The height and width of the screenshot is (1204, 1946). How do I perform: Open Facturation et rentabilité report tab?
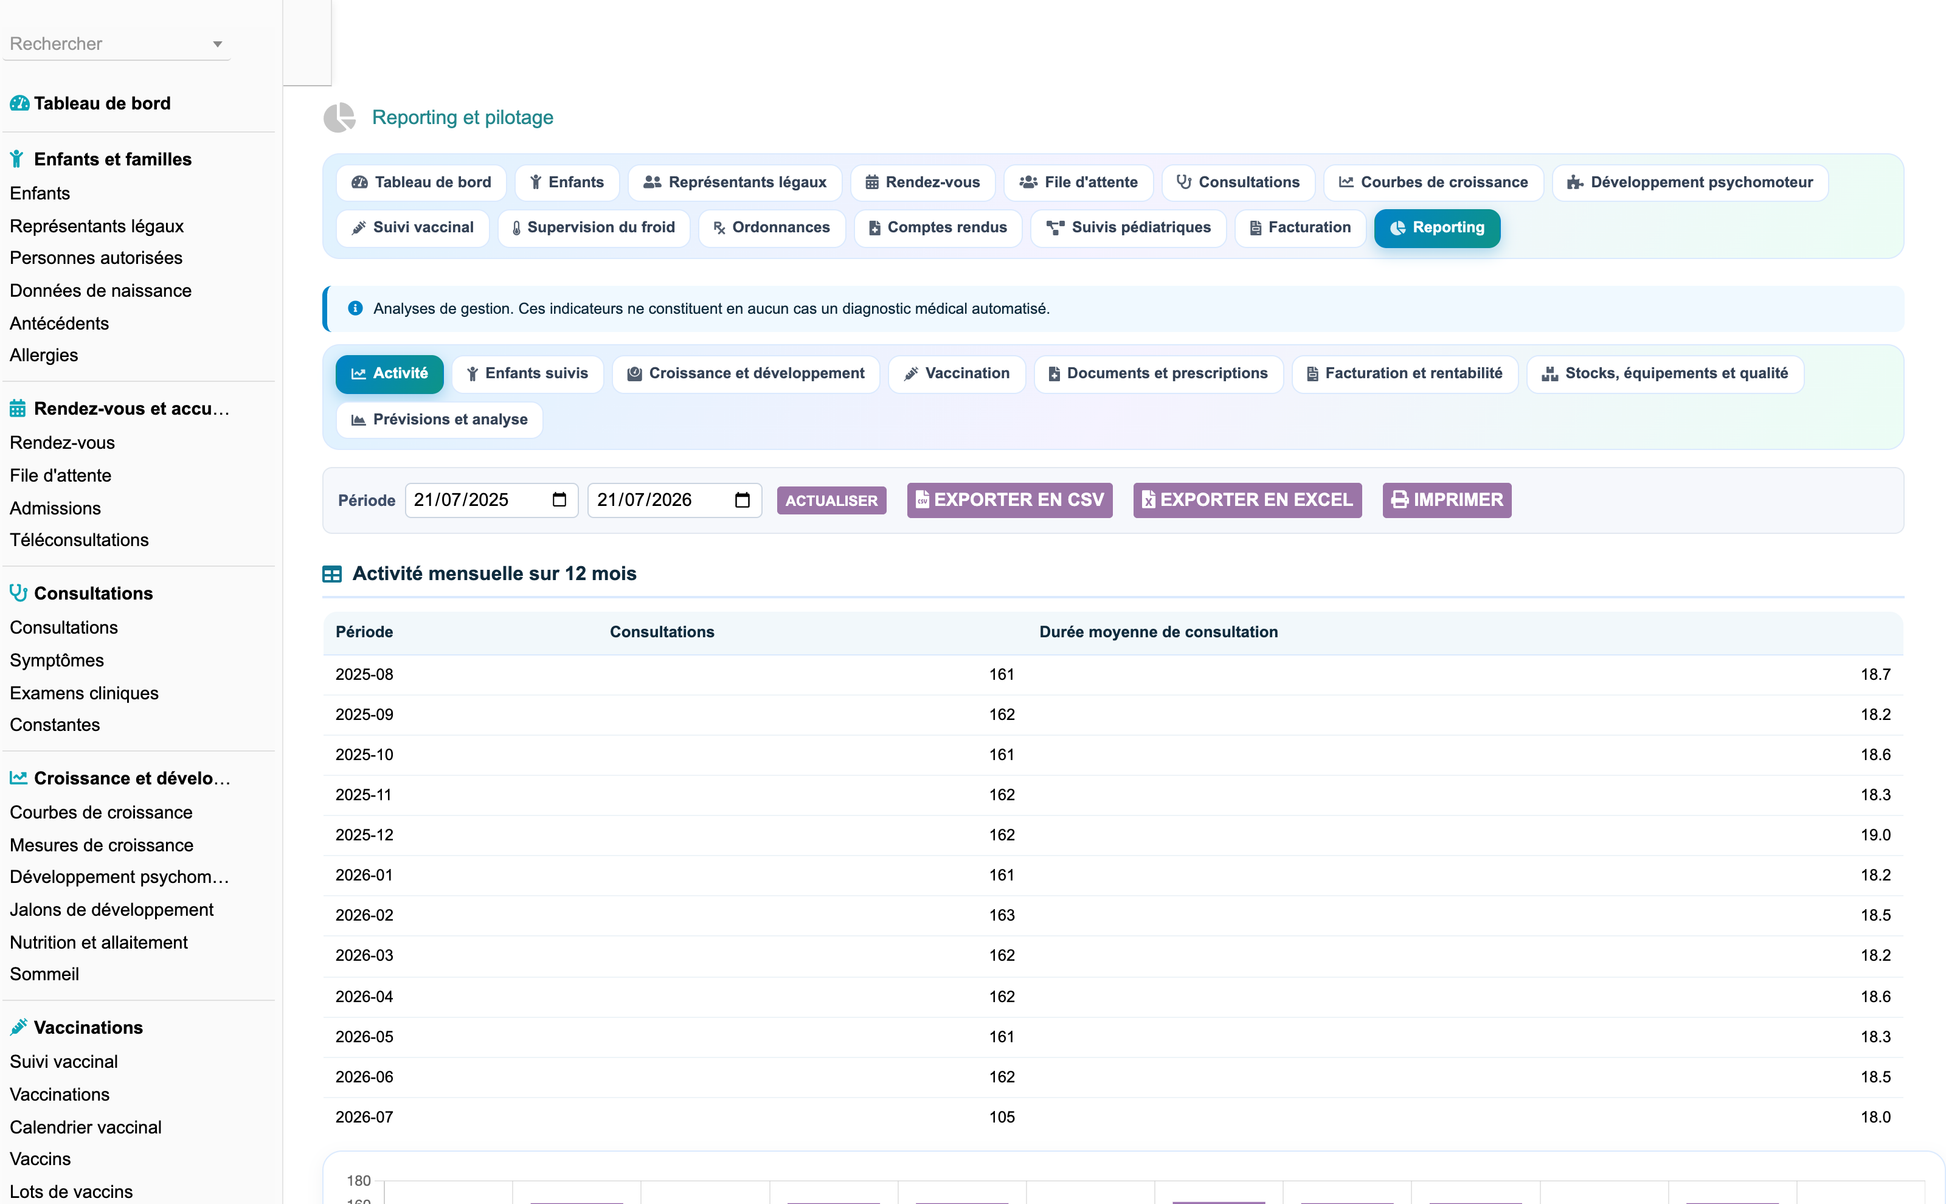(1404, 374)
